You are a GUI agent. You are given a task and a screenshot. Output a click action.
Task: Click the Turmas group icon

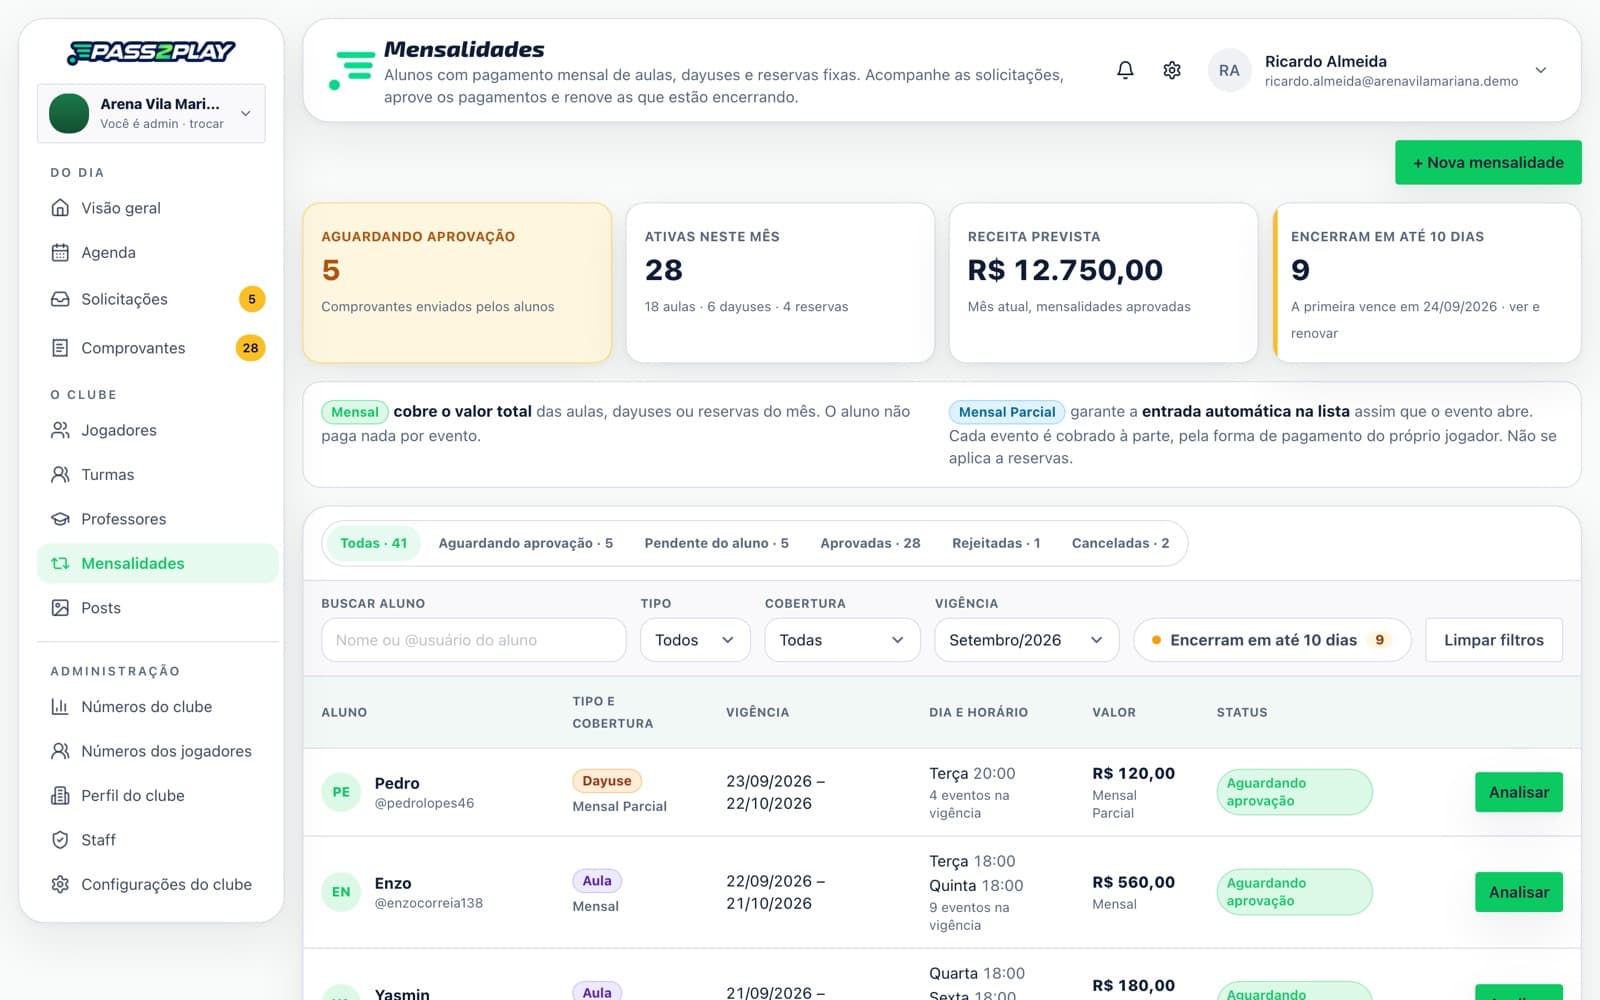60,475
